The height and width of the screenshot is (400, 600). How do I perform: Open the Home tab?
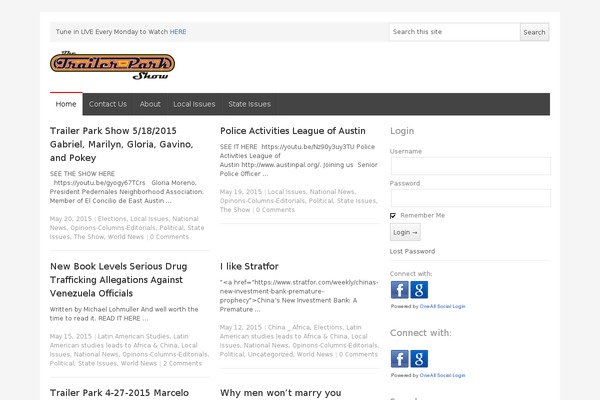[x=66, y=104]
